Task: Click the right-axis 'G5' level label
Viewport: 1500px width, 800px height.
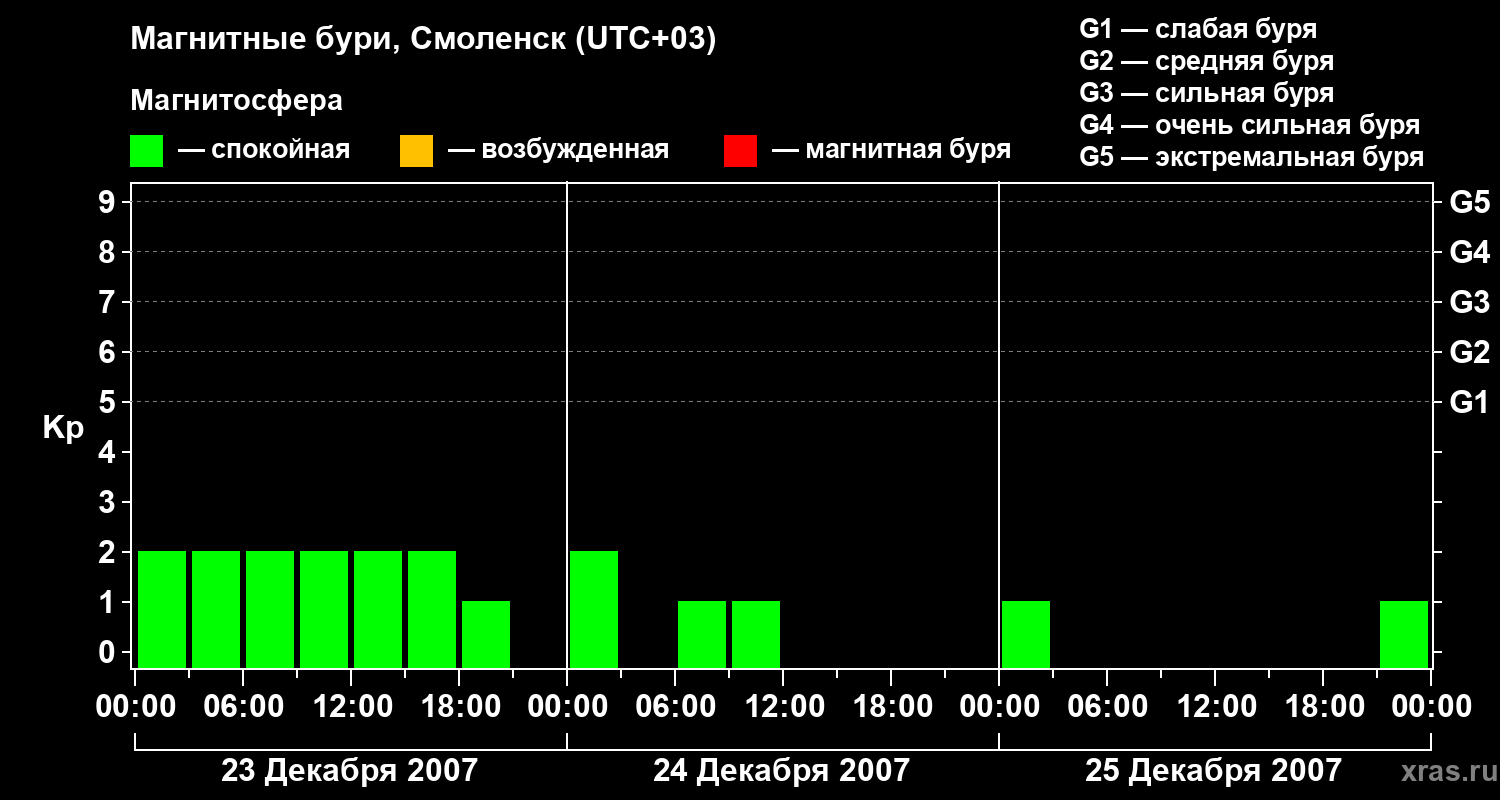Action: (x=1469, y=202)
